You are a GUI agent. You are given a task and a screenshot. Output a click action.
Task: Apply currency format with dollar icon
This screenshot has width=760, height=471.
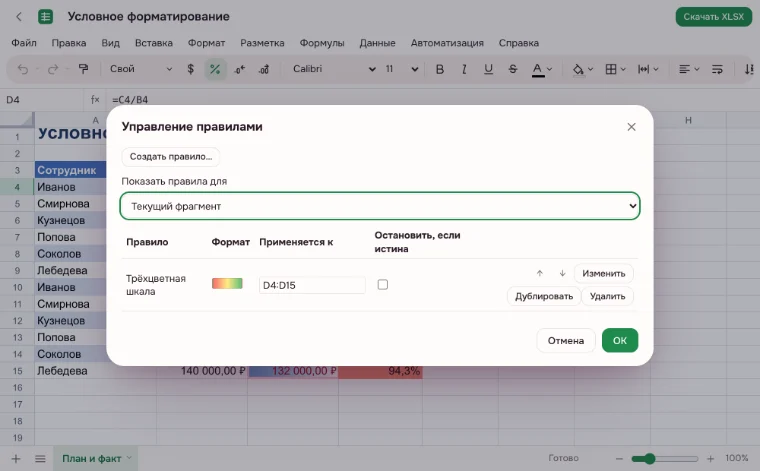190,69
